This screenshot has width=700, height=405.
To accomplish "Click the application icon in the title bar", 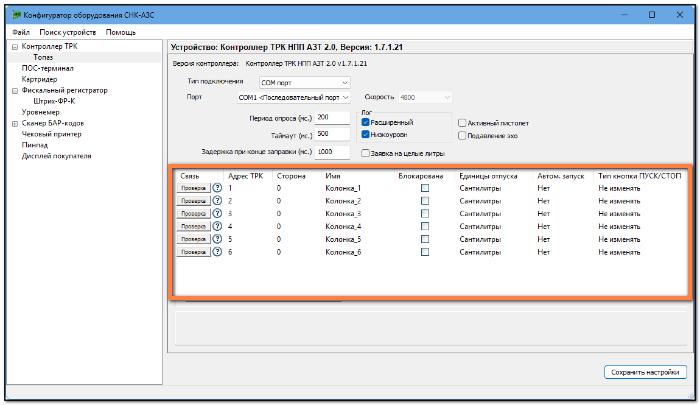I will pos(17,15).
